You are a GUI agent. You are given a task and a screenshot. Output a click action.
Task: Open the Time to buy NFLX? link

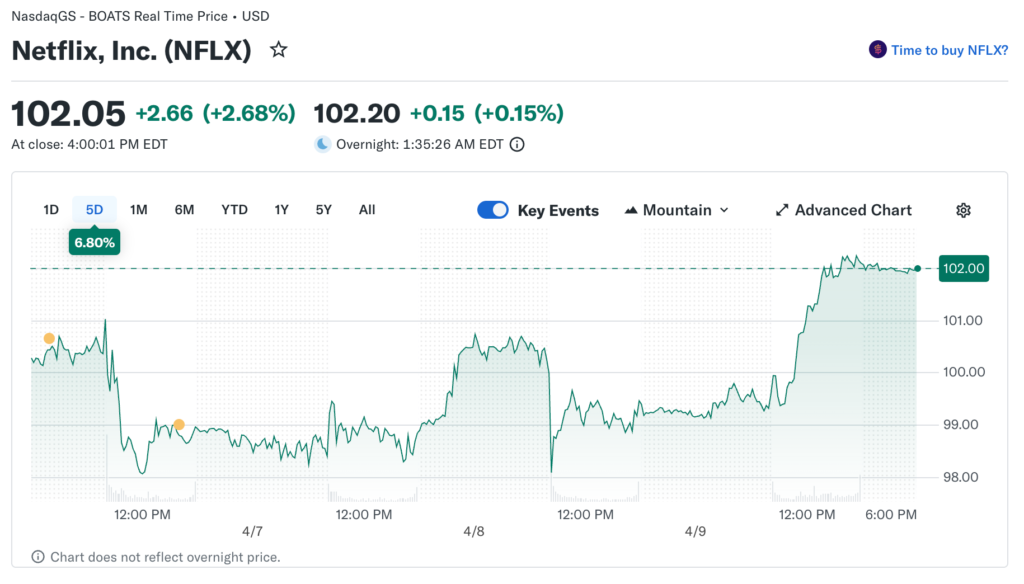coord(949,50)
